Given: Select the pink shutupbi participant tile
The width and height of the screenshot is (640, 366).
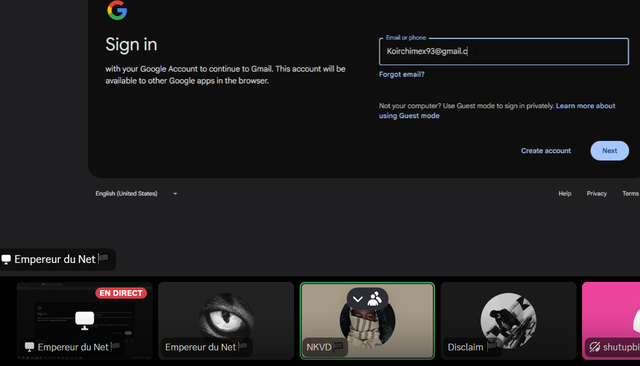Looking at the screenshot, I should pos(611,321).
